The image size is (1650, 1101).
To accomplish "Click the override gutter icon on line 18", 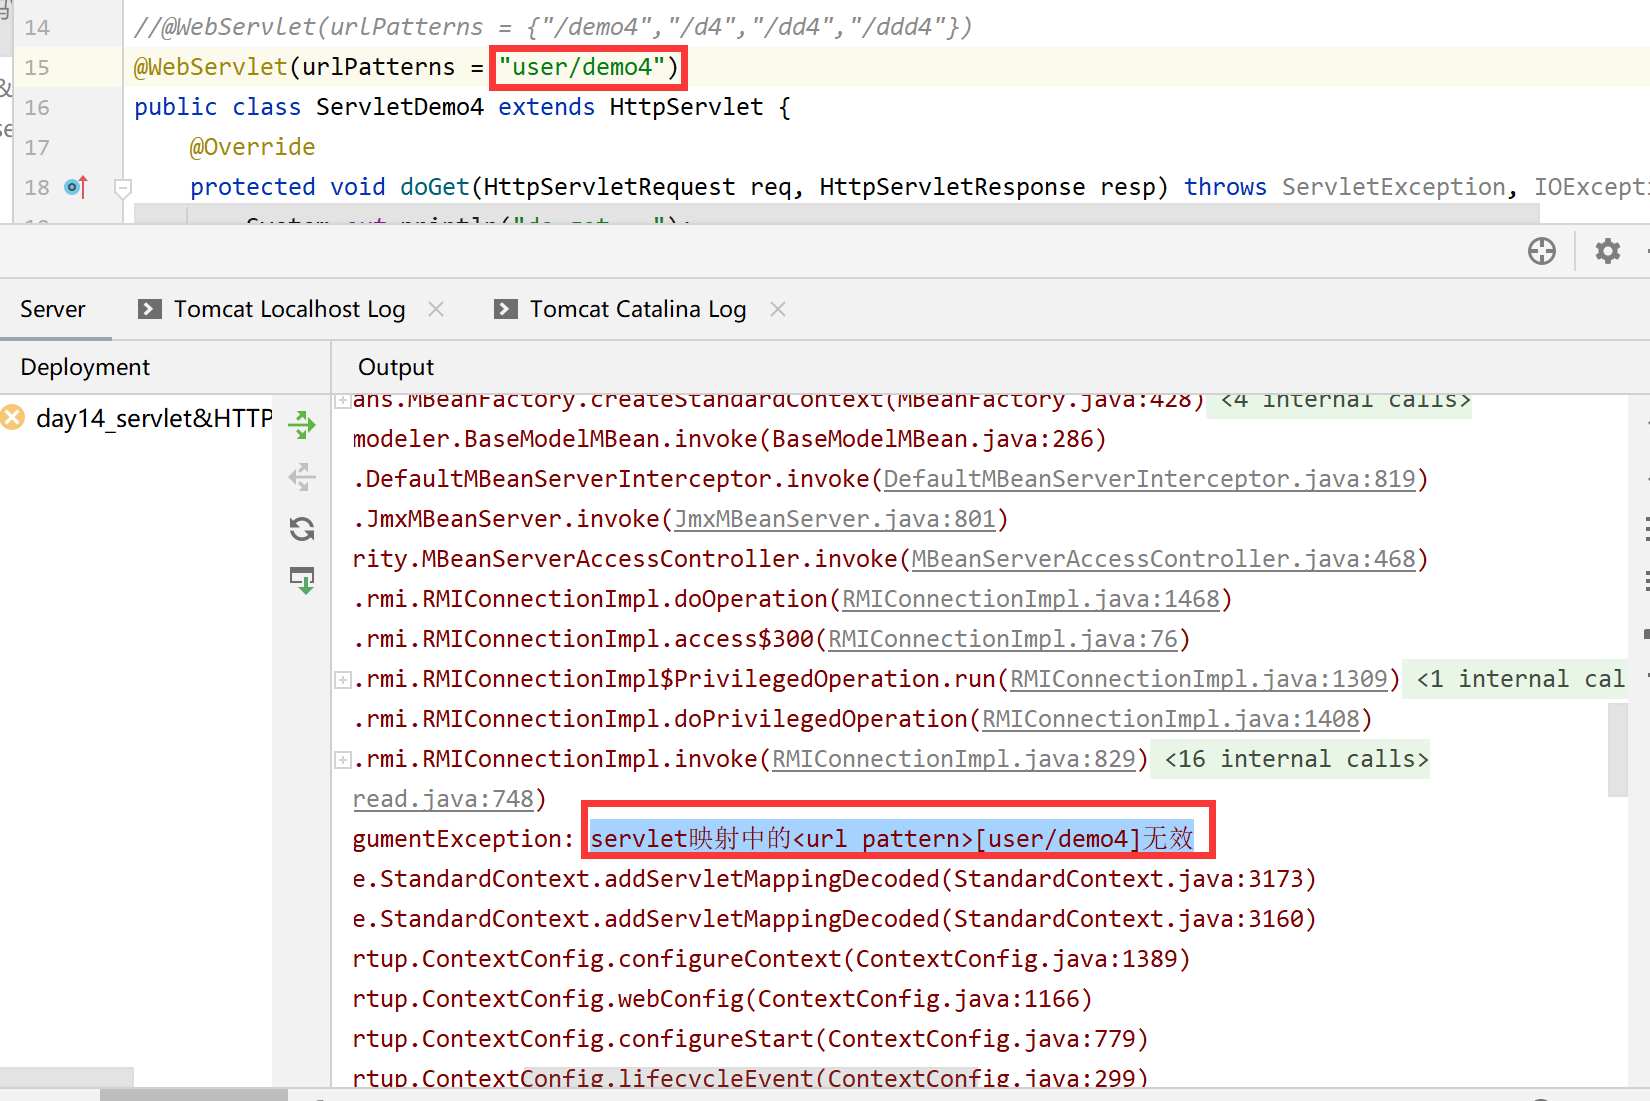I will (x=76, y=186).
